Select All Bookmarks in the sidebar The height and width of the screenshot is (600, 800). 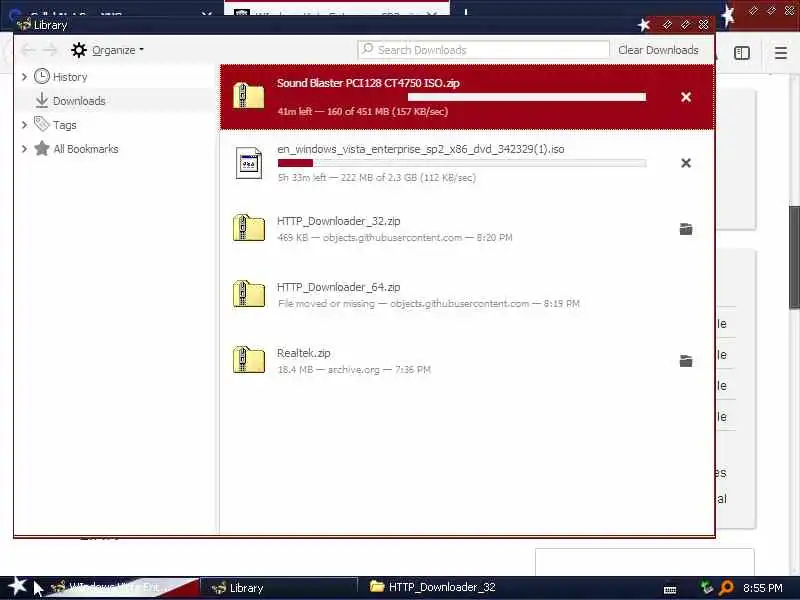click(86, 149)
